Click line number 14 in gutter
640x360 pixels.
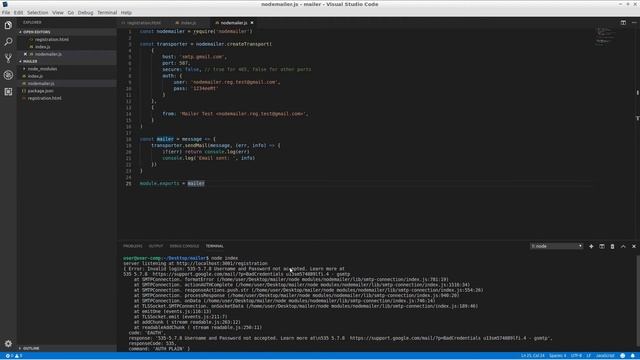(x=129, y=114)
